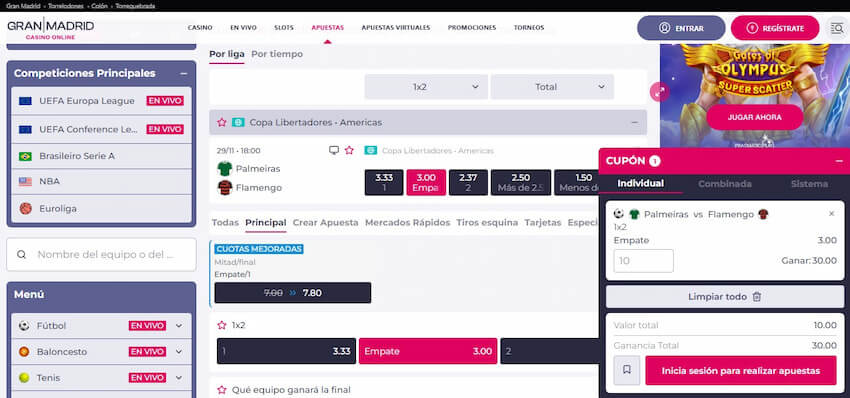Screen dimensions: 850x398
Task: Select the Mercados Rápidos tab
Action: pyautogui.click(x=408, y=222)
